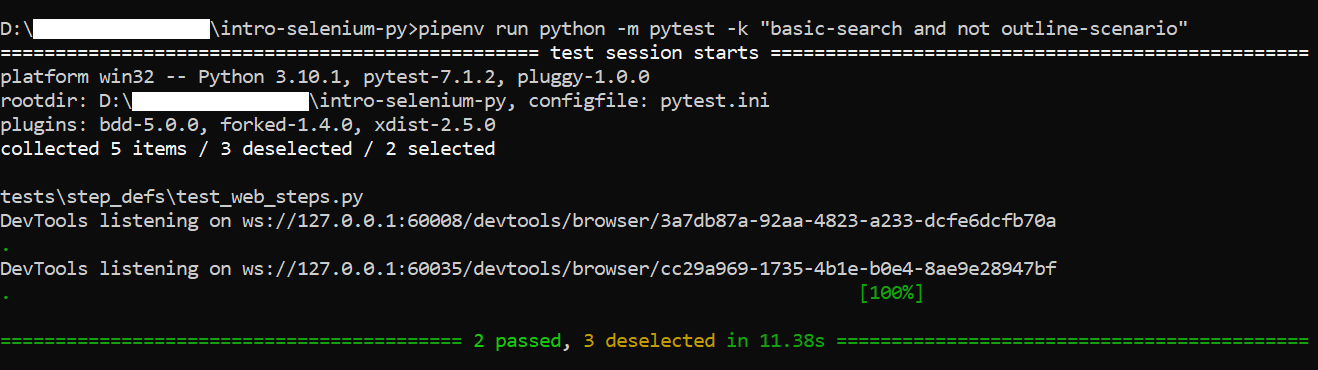Click the configfile pytest.ini text
The width and height of the screenshot is (1318, 370).
(650, 101)
